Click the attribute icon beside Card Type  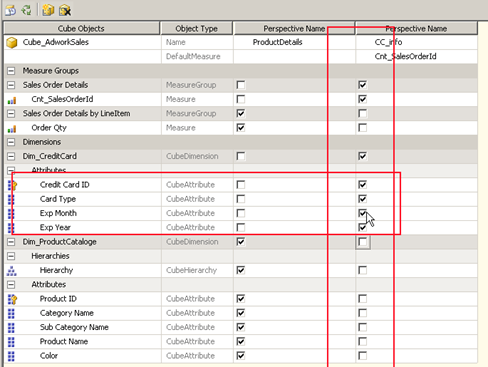point(11,199)
